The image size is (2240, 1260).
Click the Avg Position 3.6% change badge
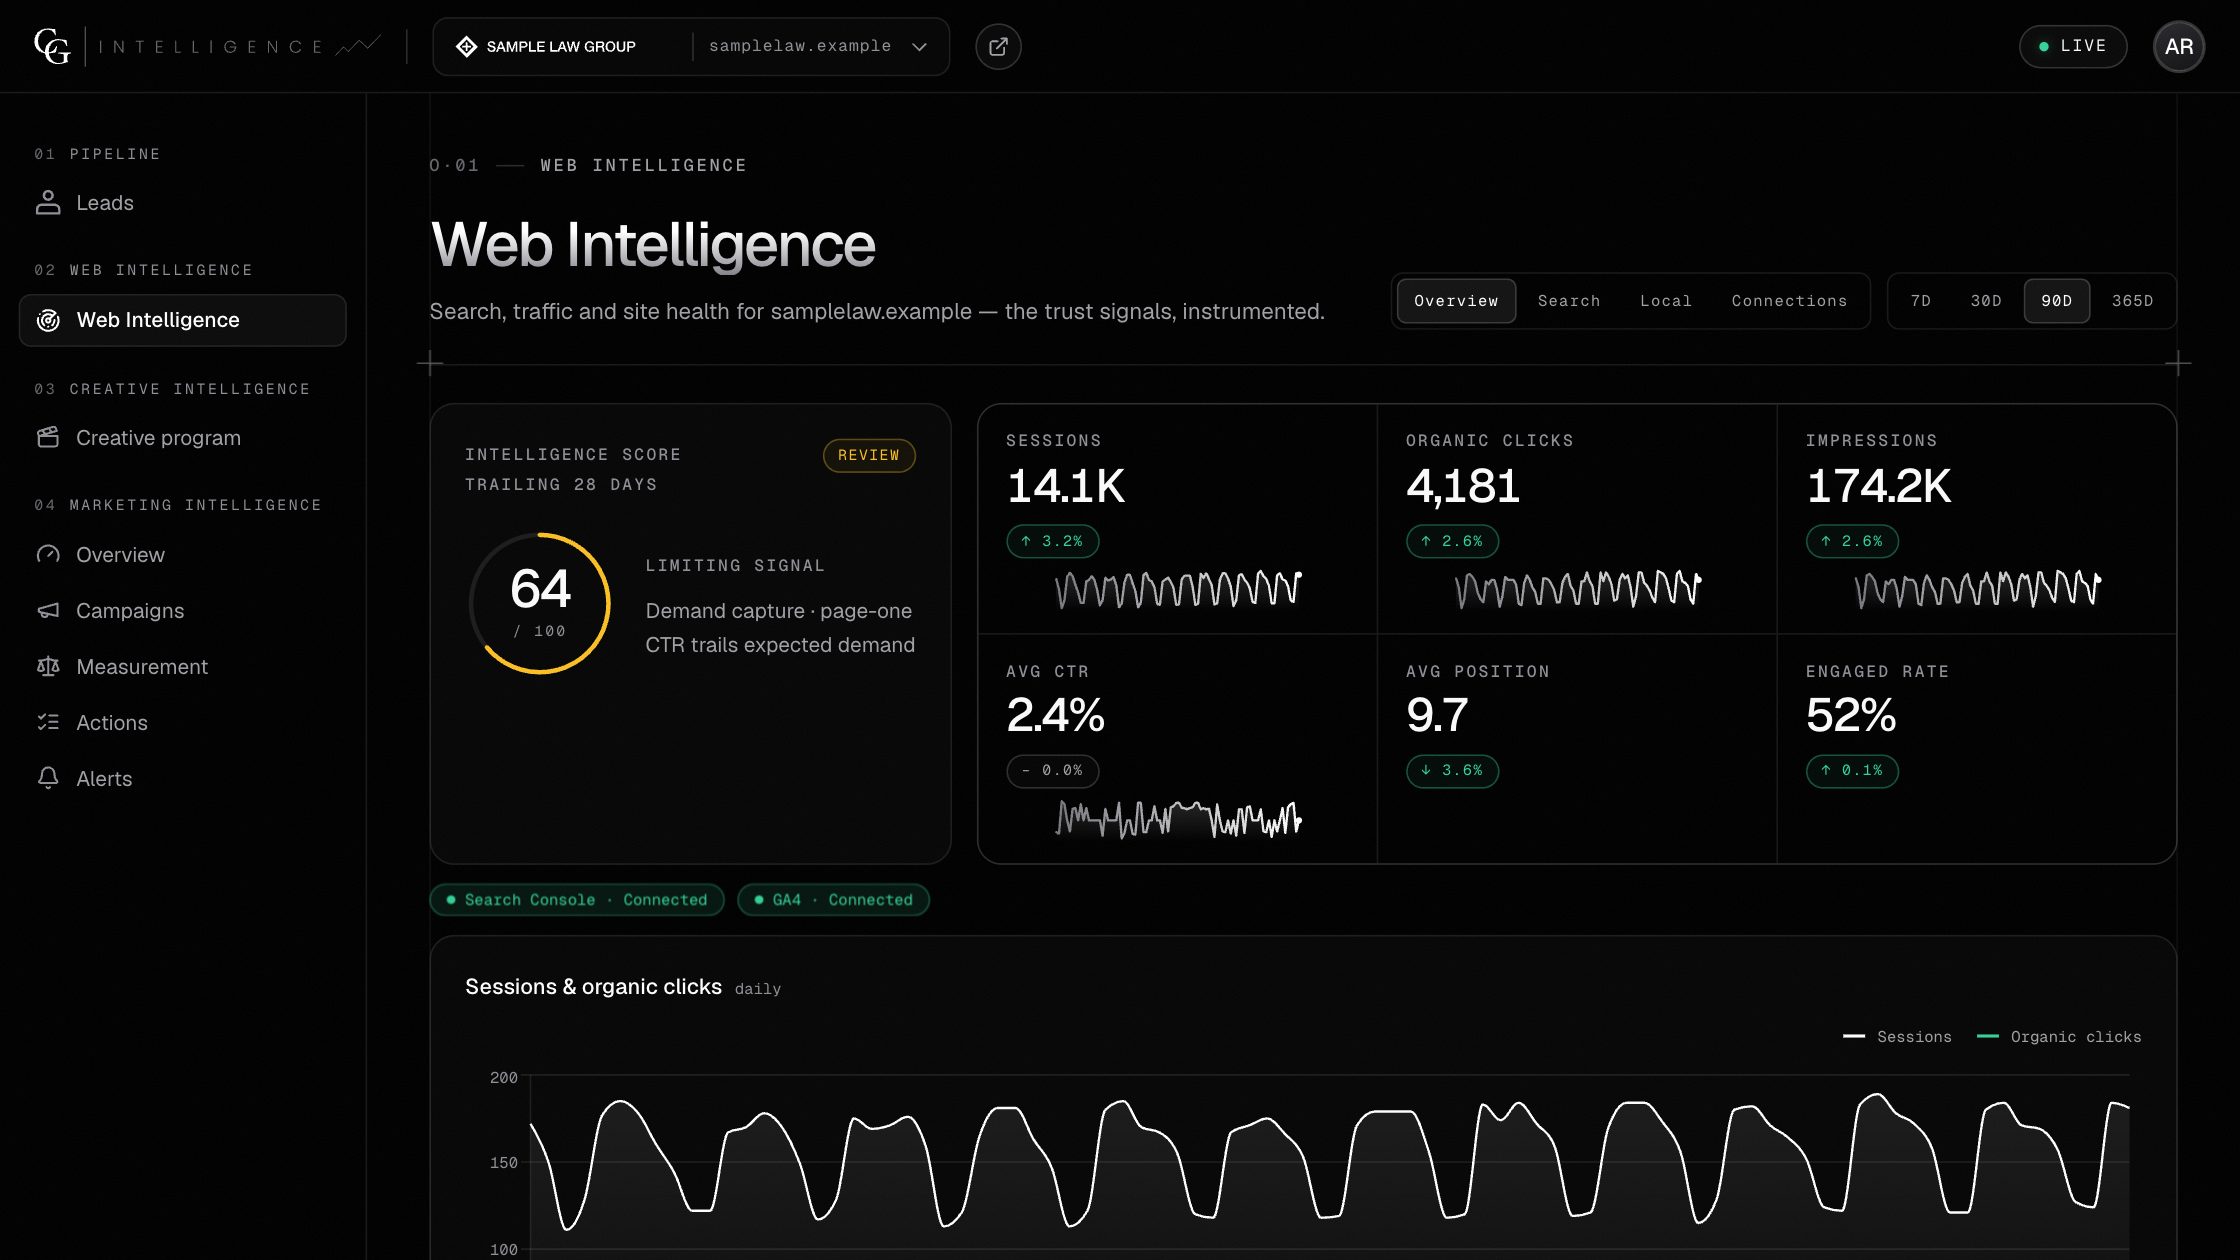click(x=1452, y=771)
